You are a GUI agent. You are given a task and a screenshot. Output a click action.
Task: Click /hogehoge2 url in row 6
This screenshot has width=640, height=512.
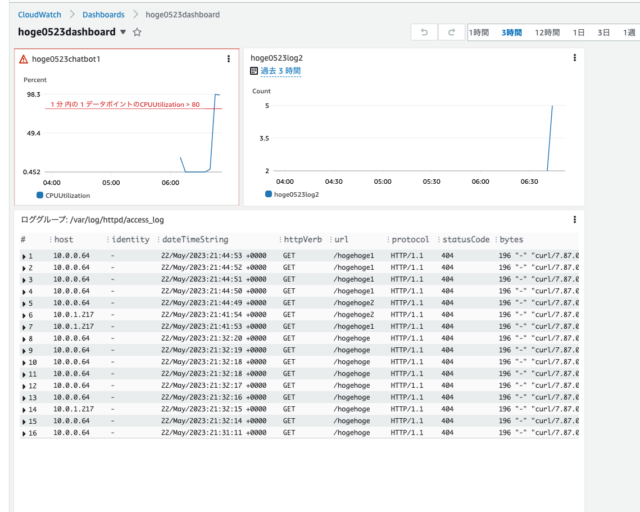pyautogui.click(x=353, y=315)
